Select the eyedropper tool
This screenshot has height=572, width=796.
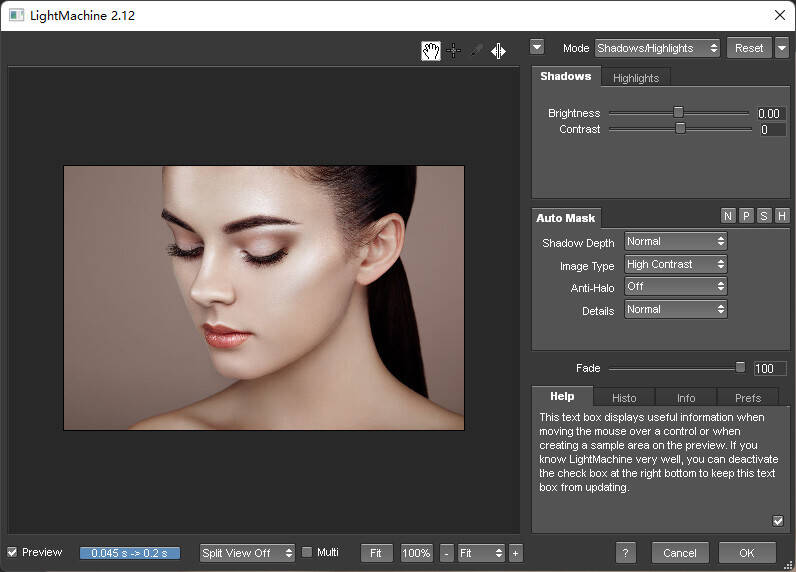point(476,51)
